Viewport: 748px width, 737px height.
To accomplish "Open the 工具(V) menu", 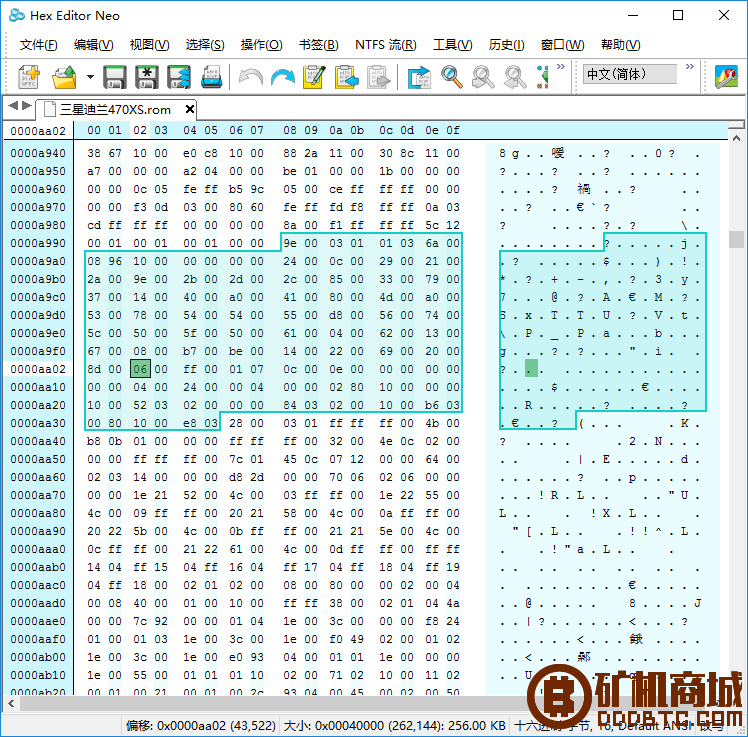I will point(452,45).
